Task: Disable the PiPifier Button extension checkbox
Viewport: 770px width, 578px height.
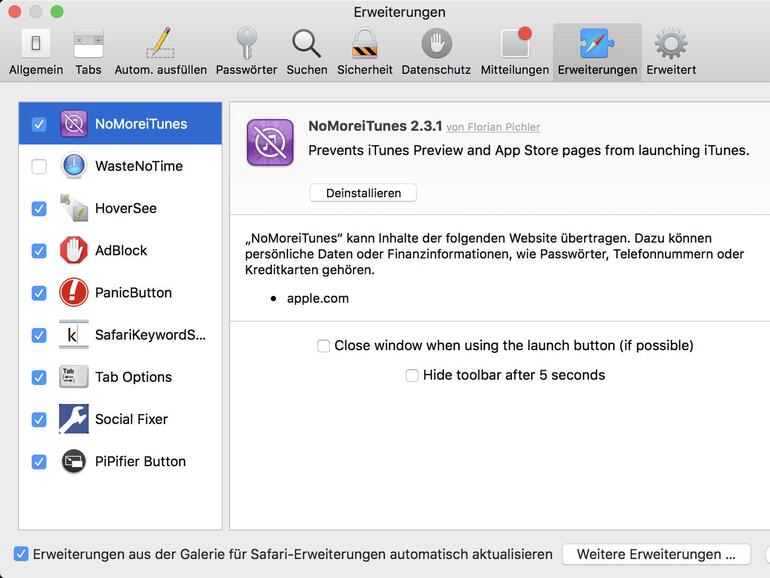Action: click(39, 462)
